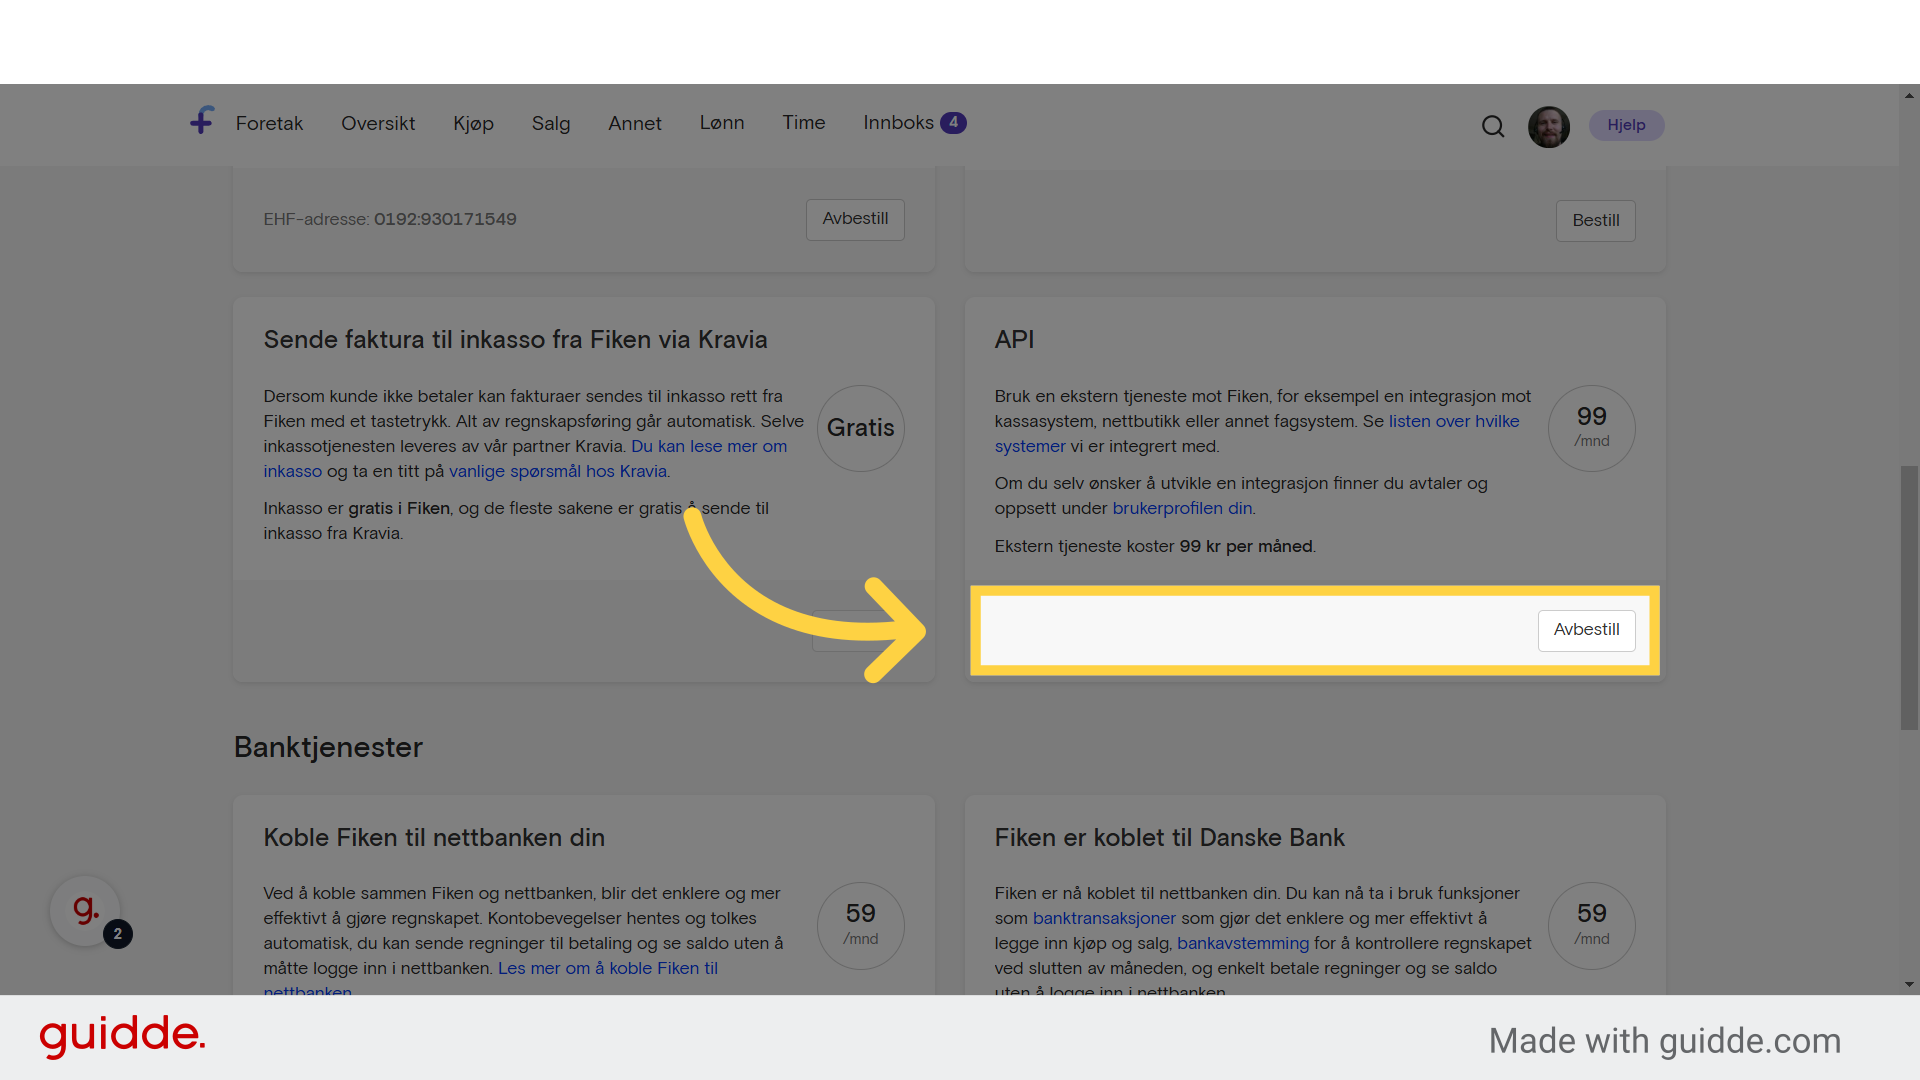1920x1080 pixels.
Task: Click 'Fiken er koblet til Danske Bank' heading
Action: (1169, 838)
